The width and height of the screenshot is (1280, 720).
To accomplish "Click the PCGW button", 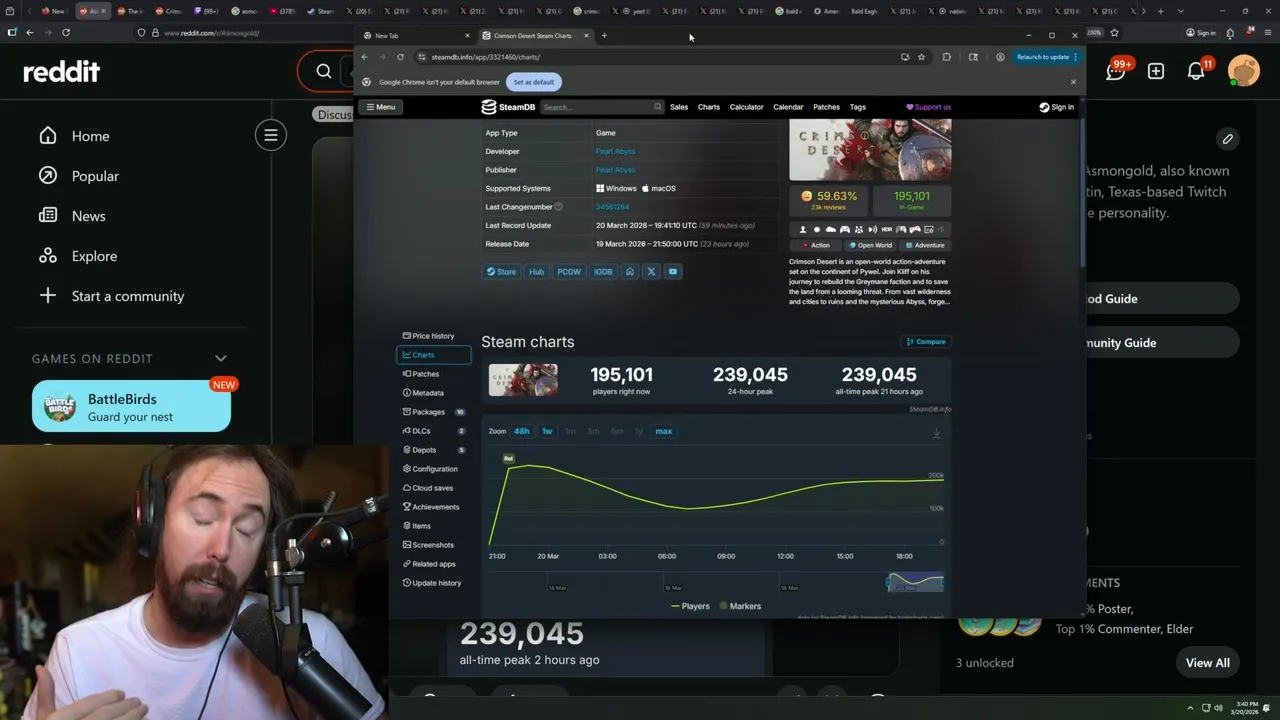I will (x=569, y=272).
